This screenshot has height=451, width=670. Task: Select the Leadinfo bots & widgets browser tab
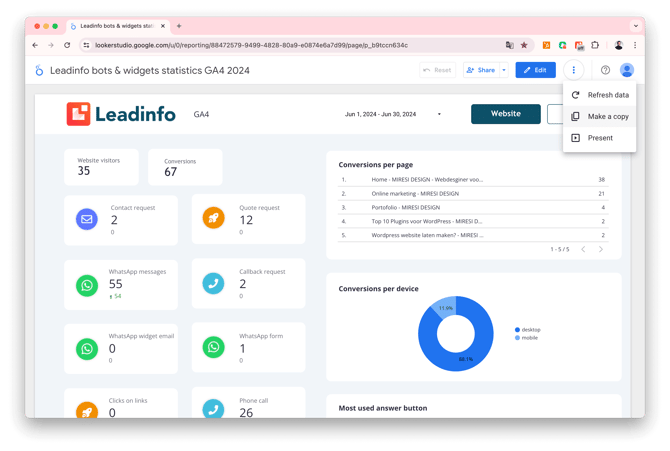(x=118, y=26)
